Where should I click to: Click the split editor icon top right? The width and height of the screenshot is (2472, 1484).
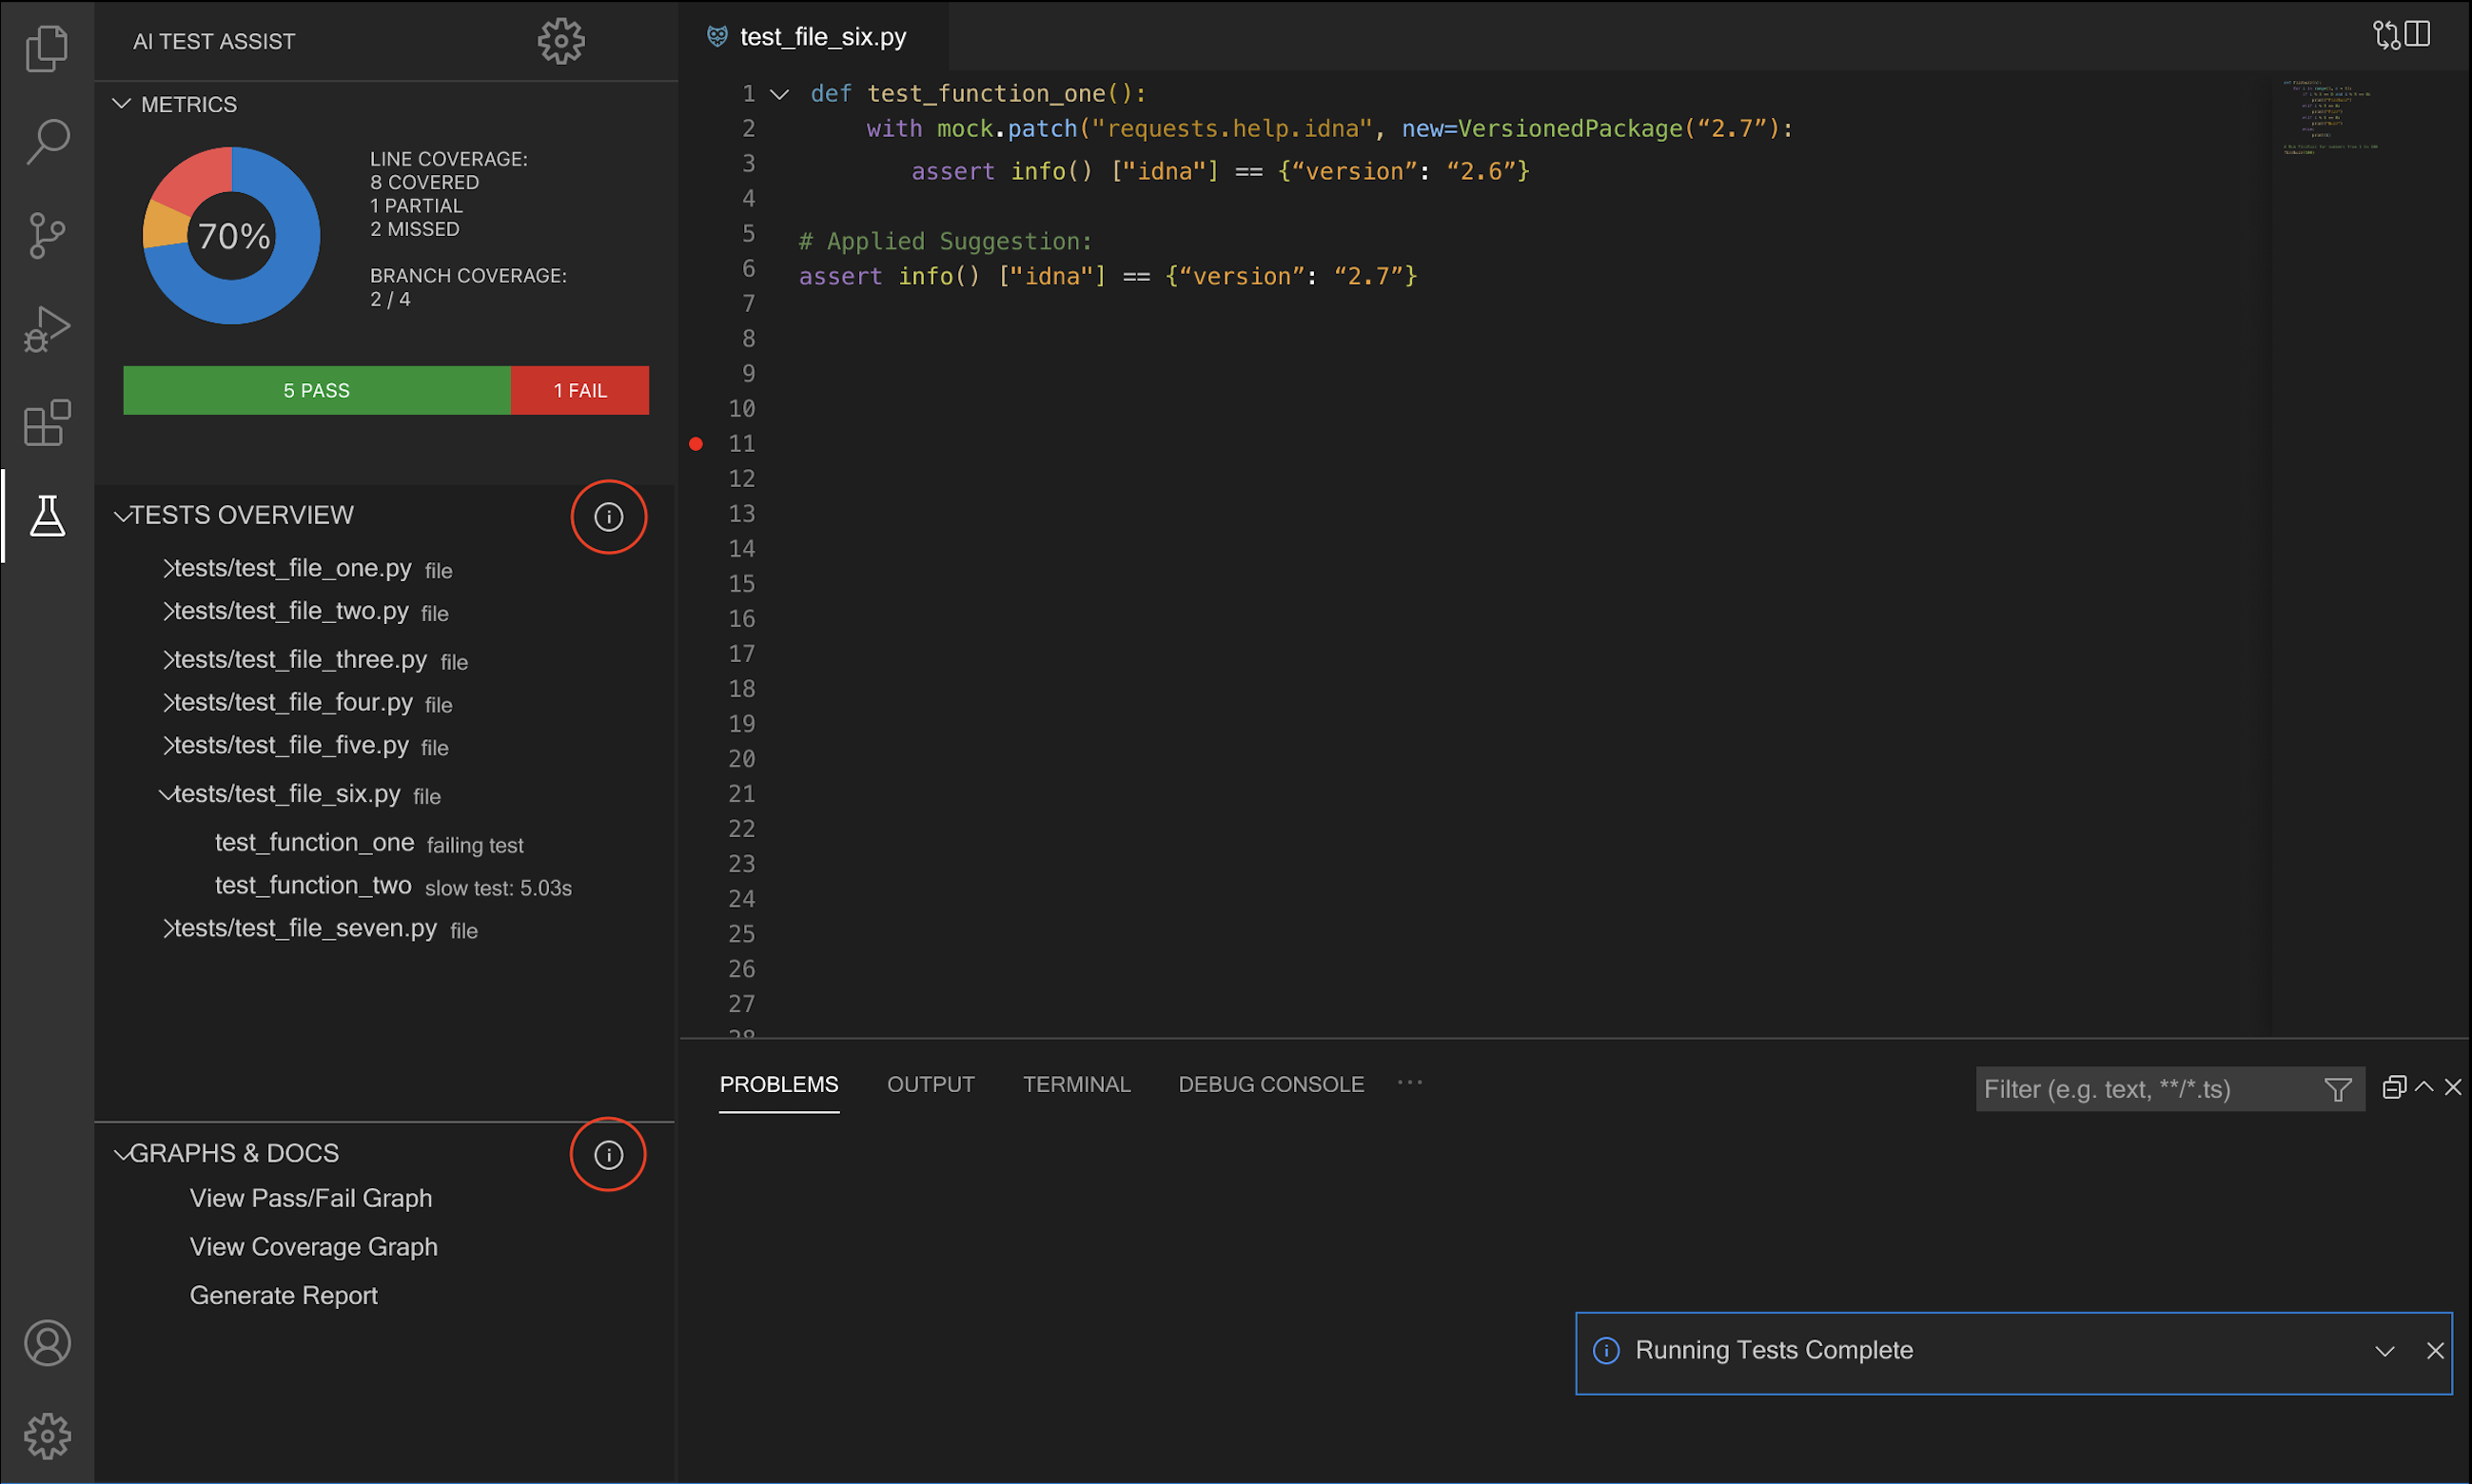(2419, 33)
